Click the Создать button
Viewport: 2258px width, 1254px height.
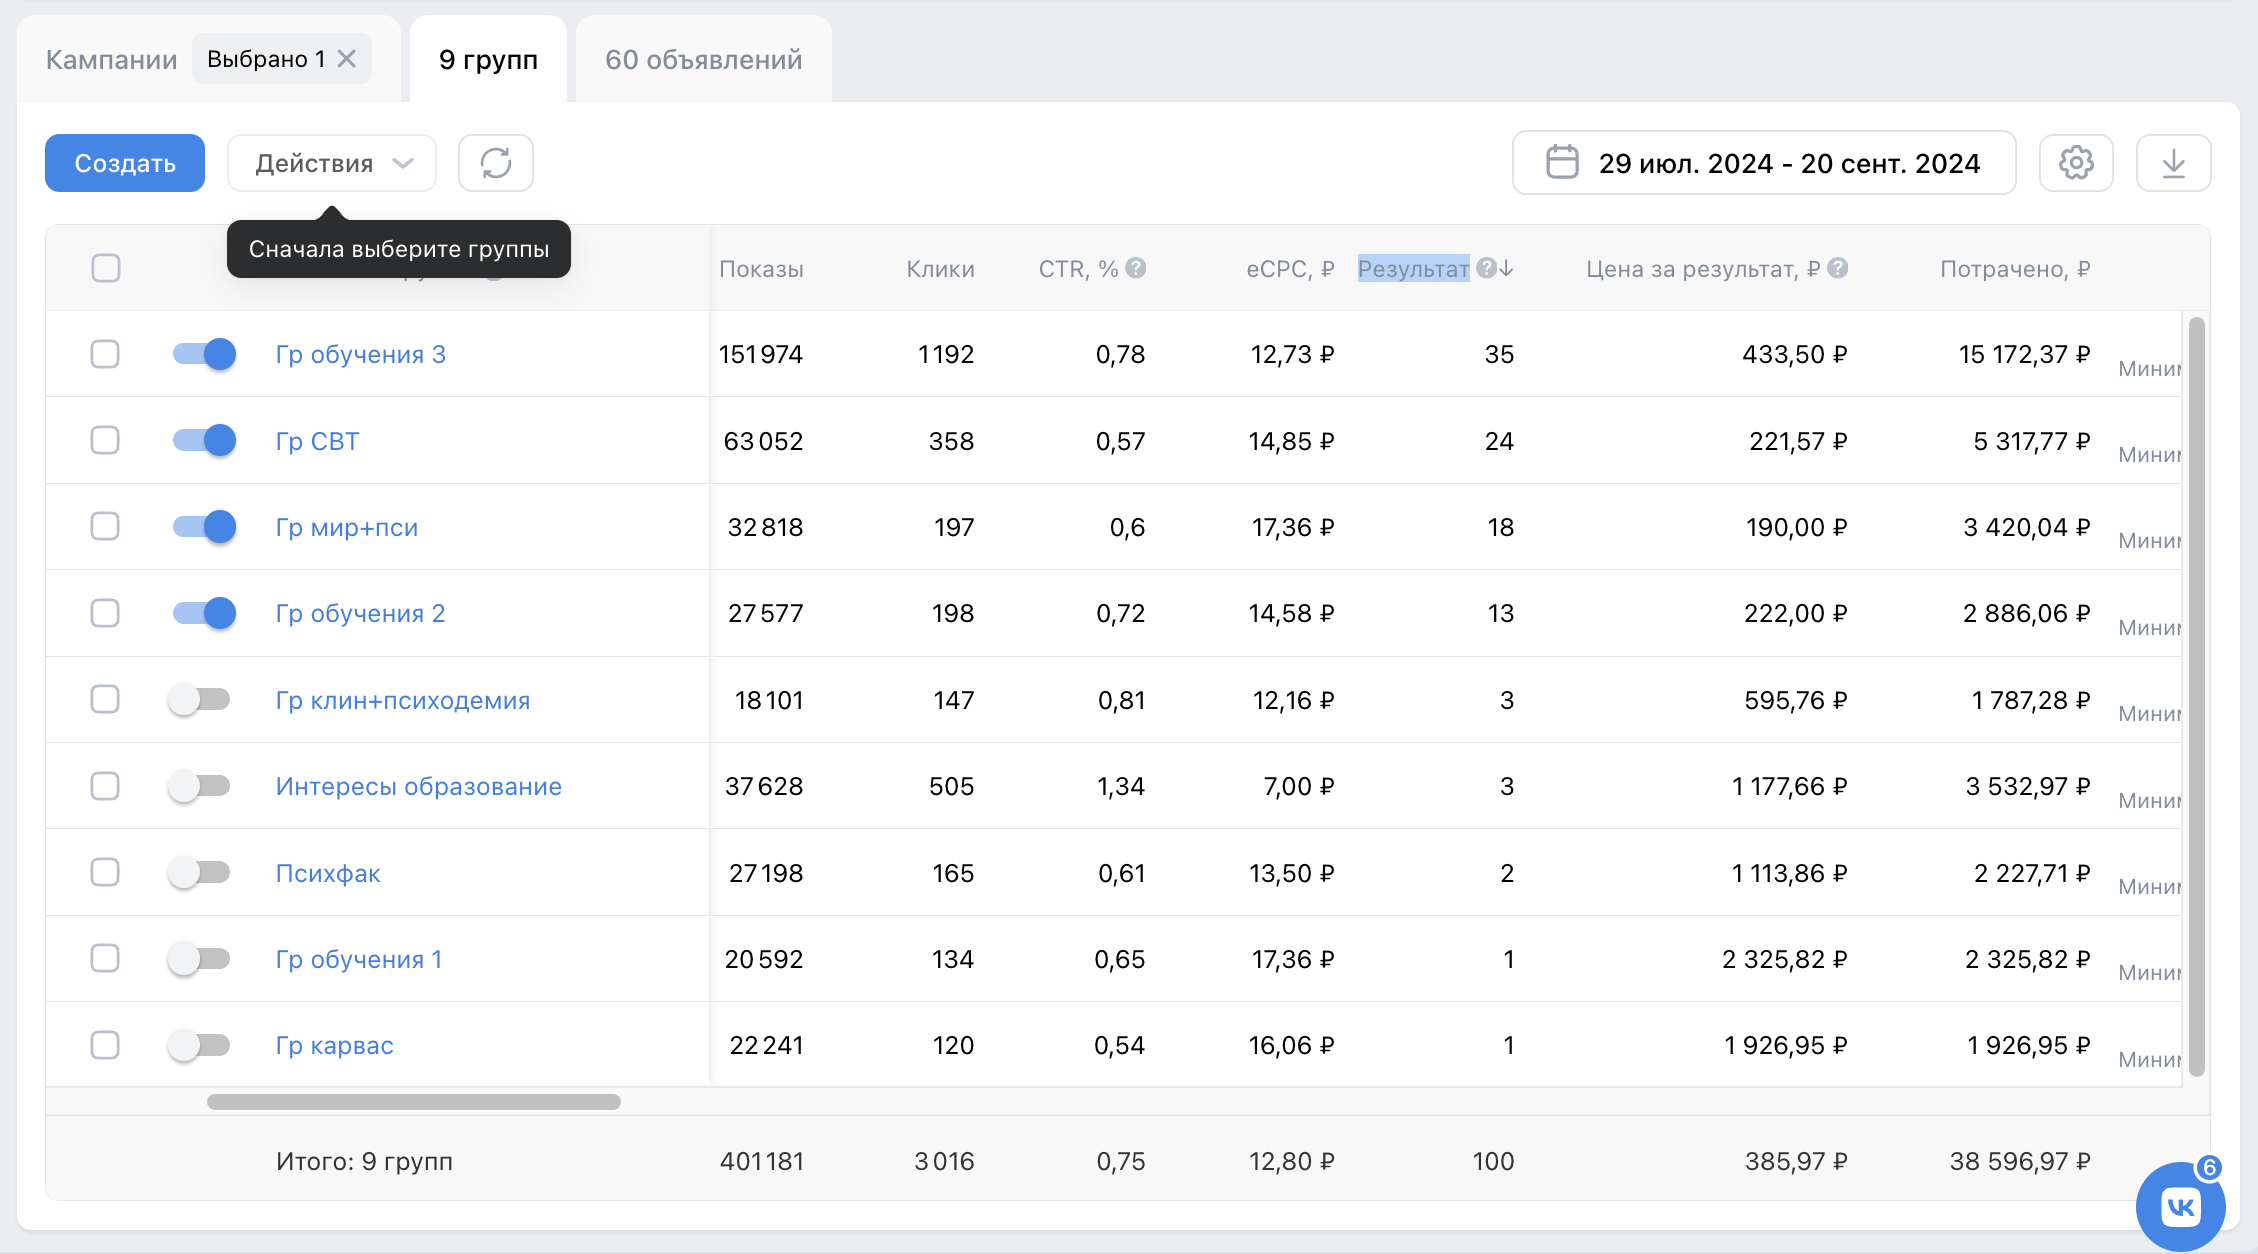125,163
